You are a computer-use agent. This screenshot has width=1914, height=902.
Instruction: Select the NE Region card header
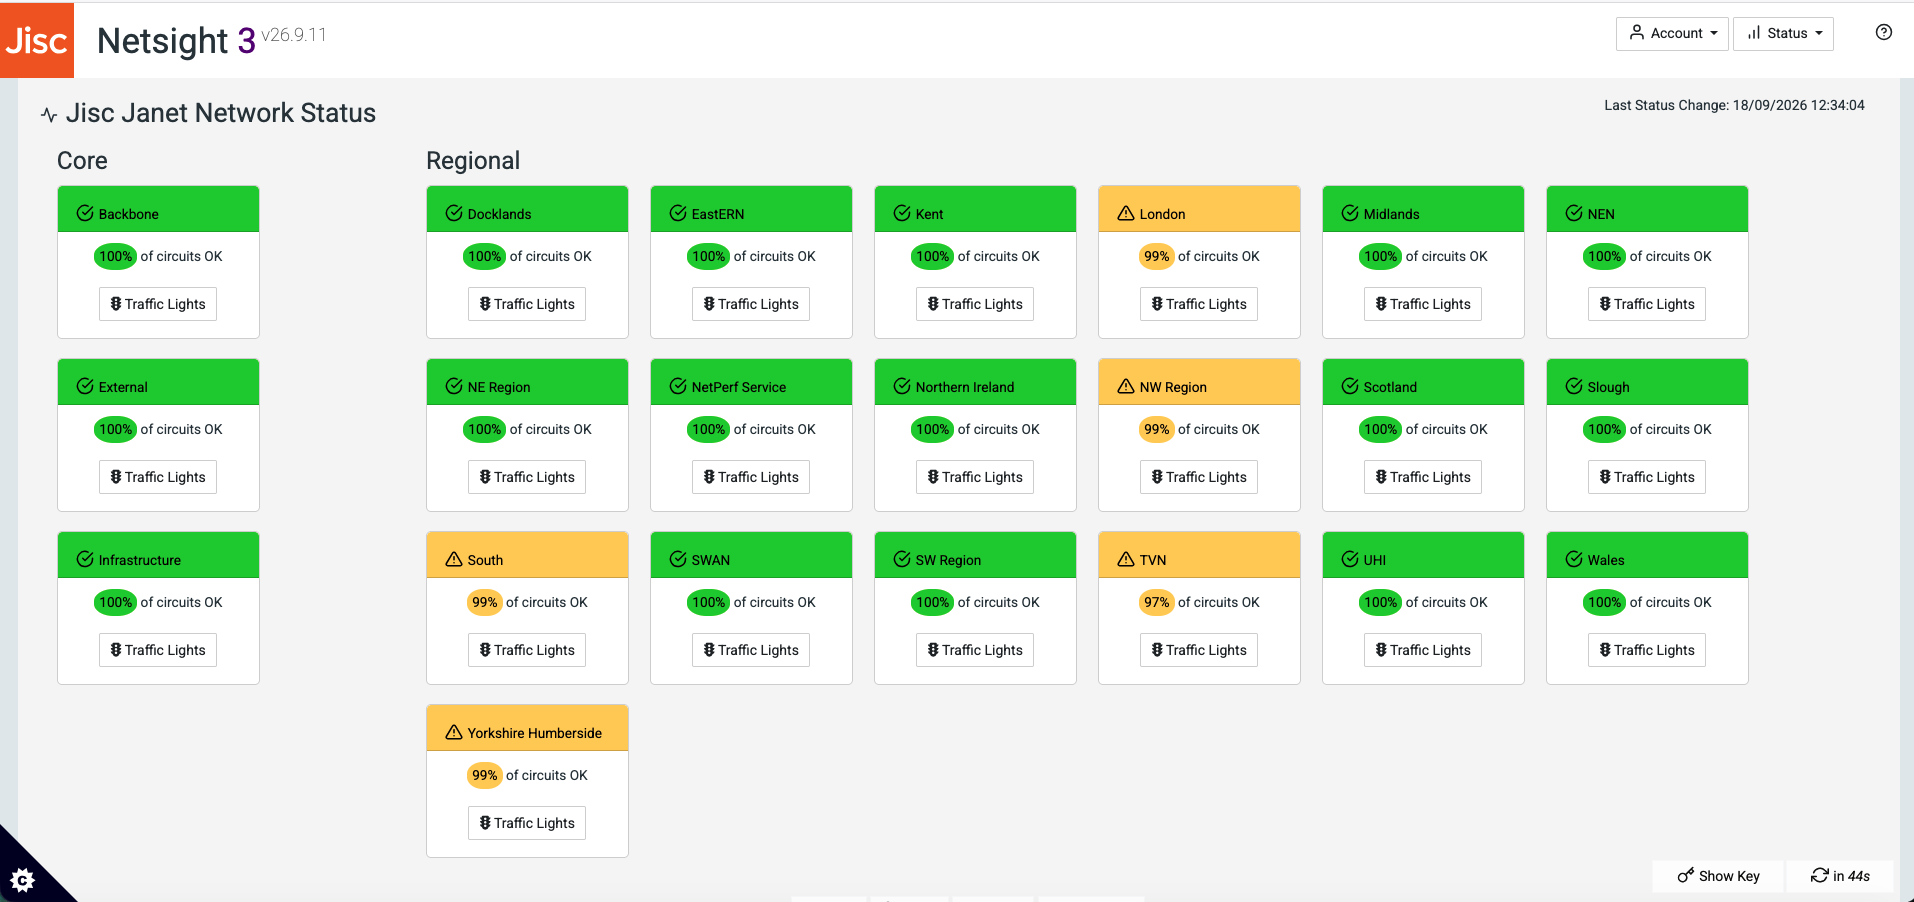pos(527,382)
